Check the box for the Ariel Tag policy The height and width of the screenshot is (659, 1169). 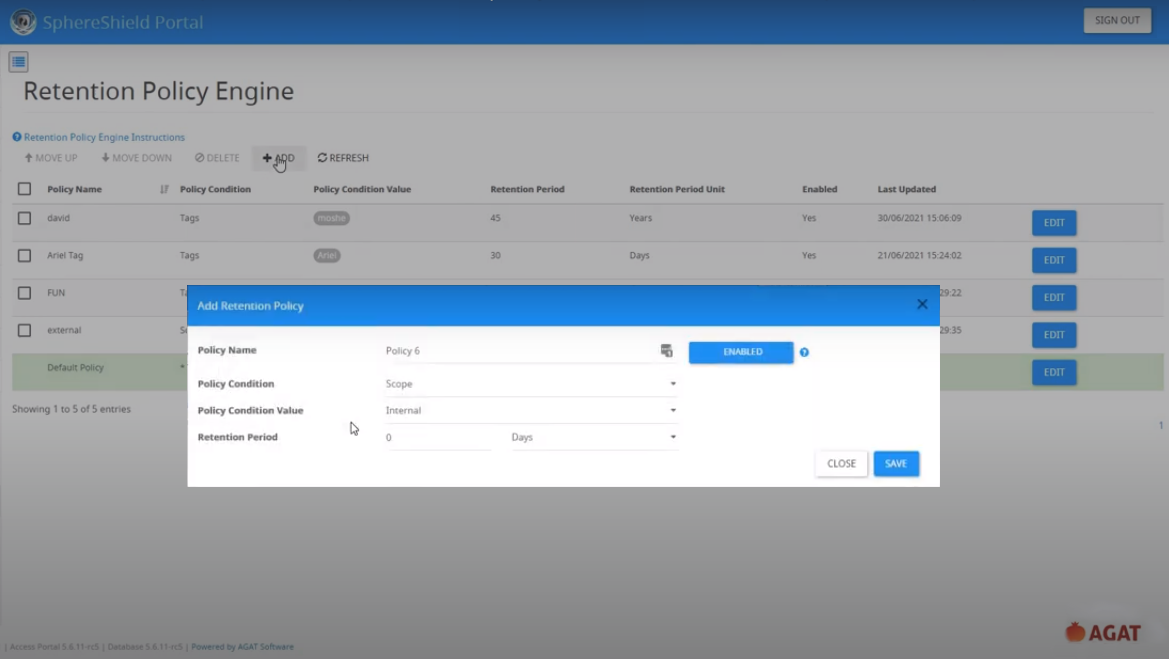[x=25, y=256]
